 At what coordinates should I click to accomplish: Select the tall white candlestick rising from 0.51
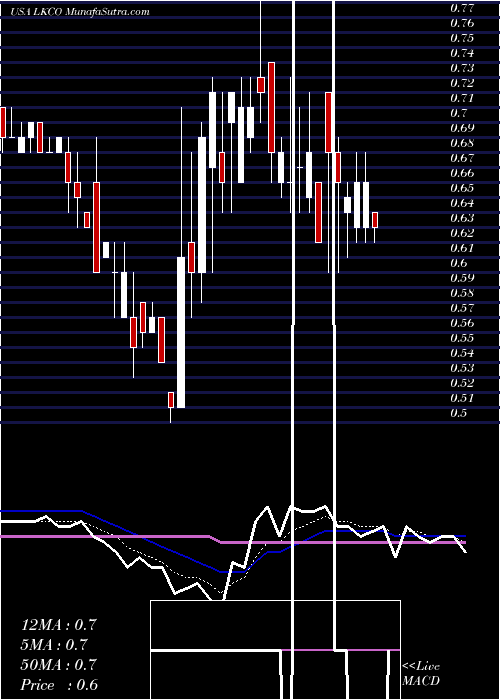[x=181, y=332]
